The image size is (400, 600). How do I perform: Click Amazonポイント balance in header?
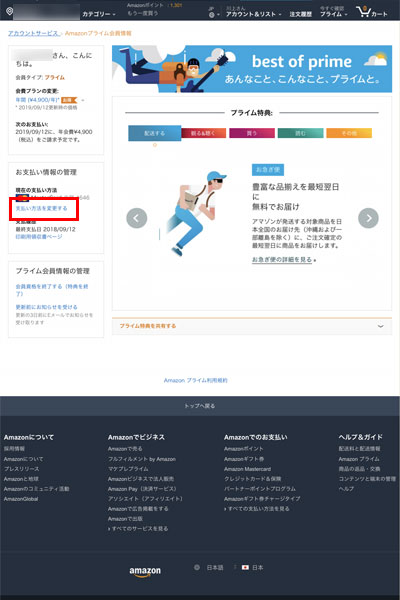click(154, 5)
